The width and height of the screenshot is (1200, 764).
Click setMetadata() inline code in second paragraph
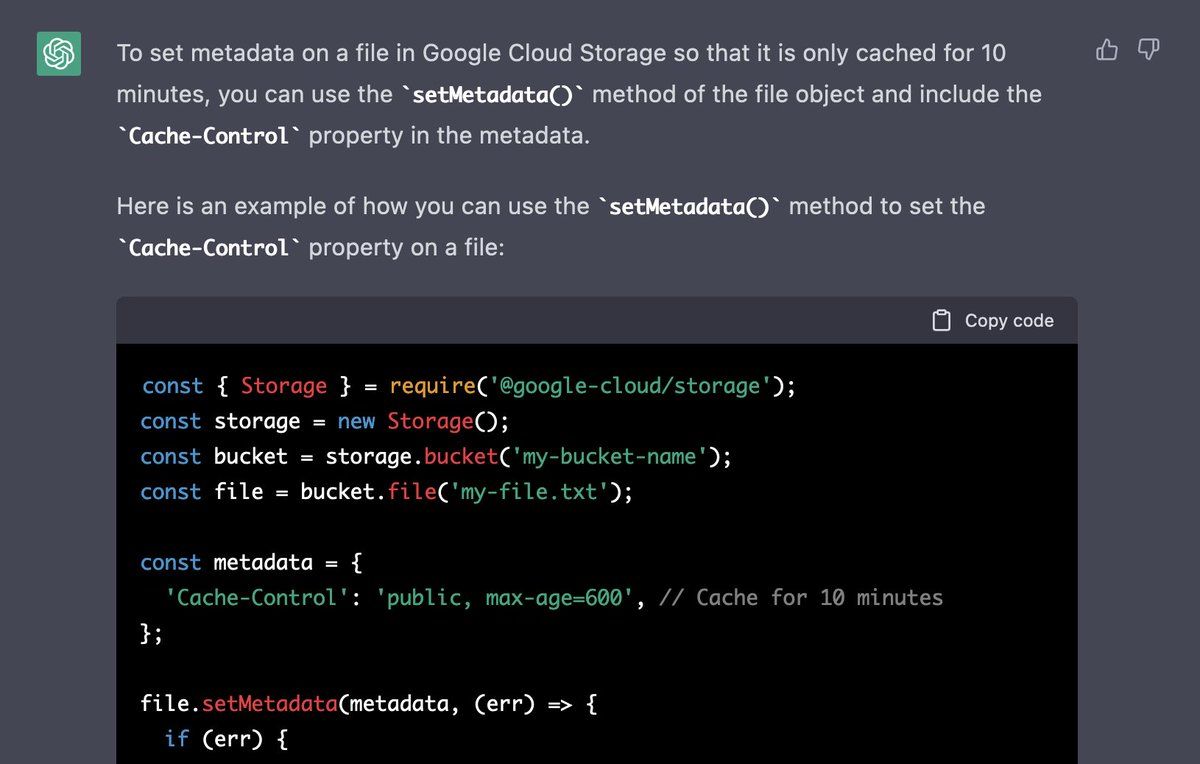pyautogui.click(x=693, y=207)
